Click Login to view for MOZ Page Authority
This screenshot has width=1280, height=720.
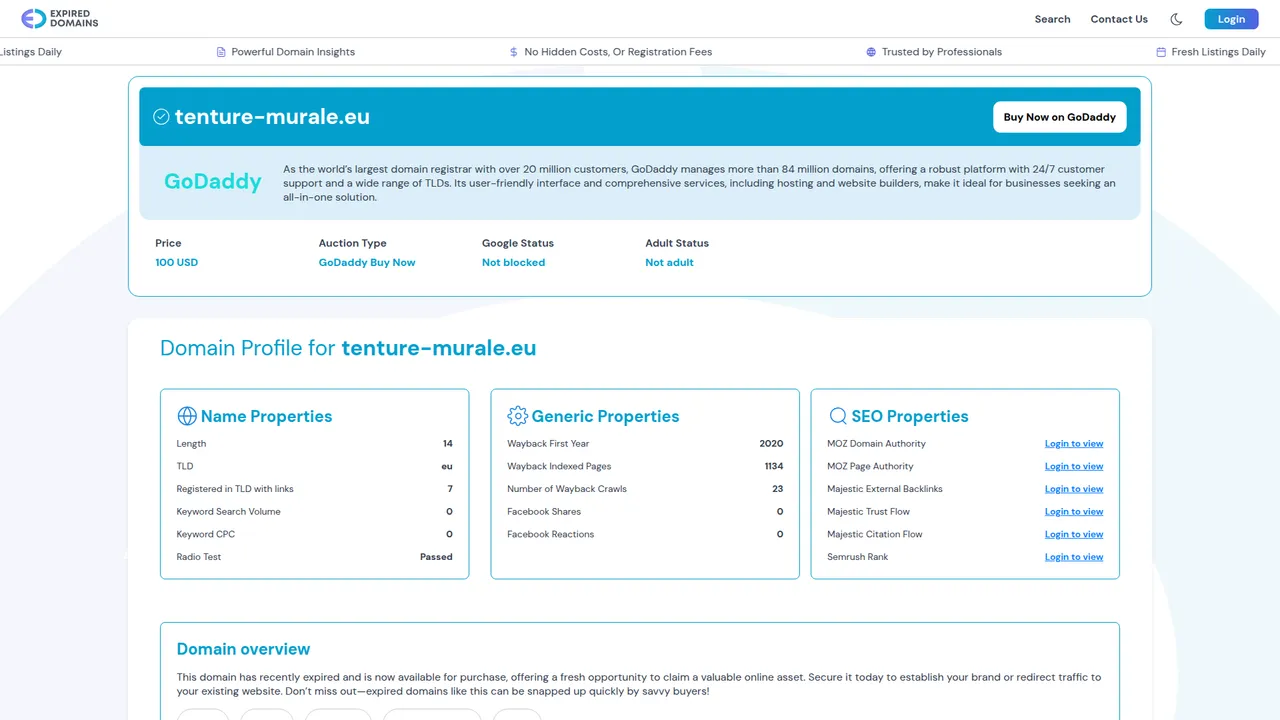point(1074,467)
